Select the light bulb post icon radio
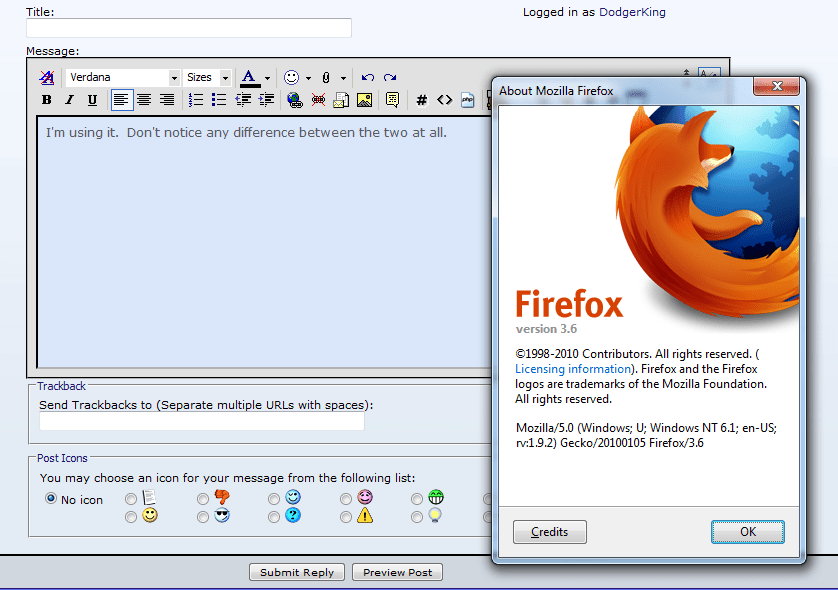 [417, 517]
